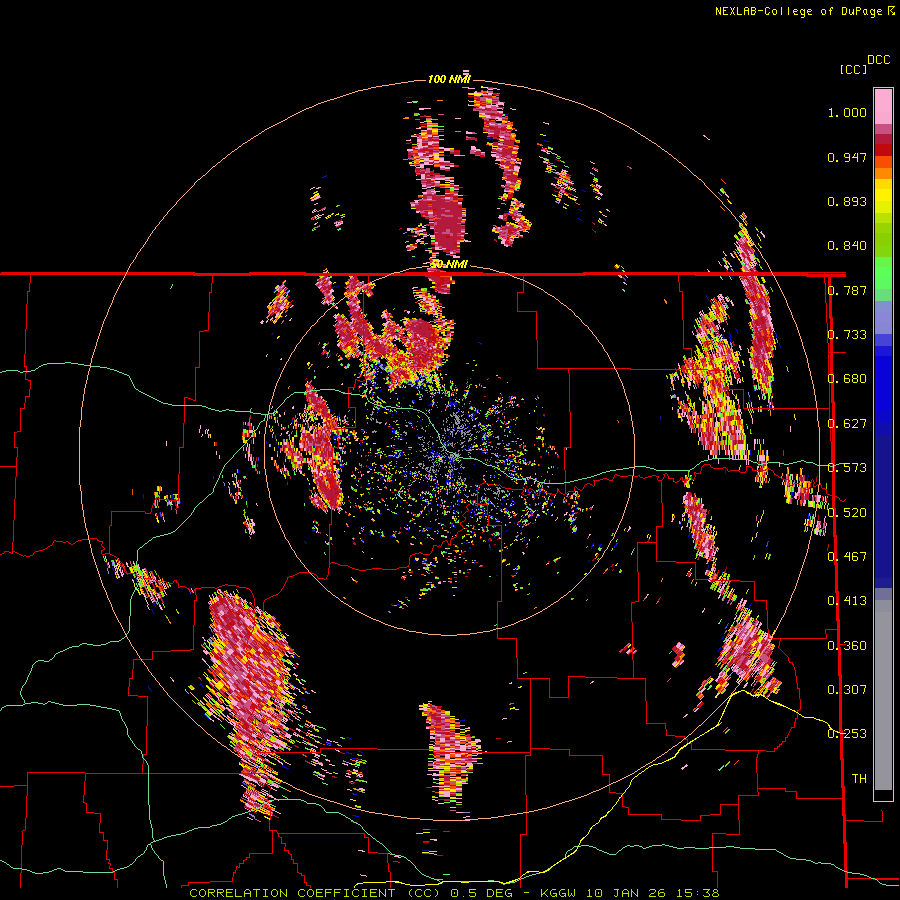Image resolution: width=900 pixels, height=900 pixels.
Task: Click the 0.840 legend value
Action: pyautogui.click(x=847, y=246)
